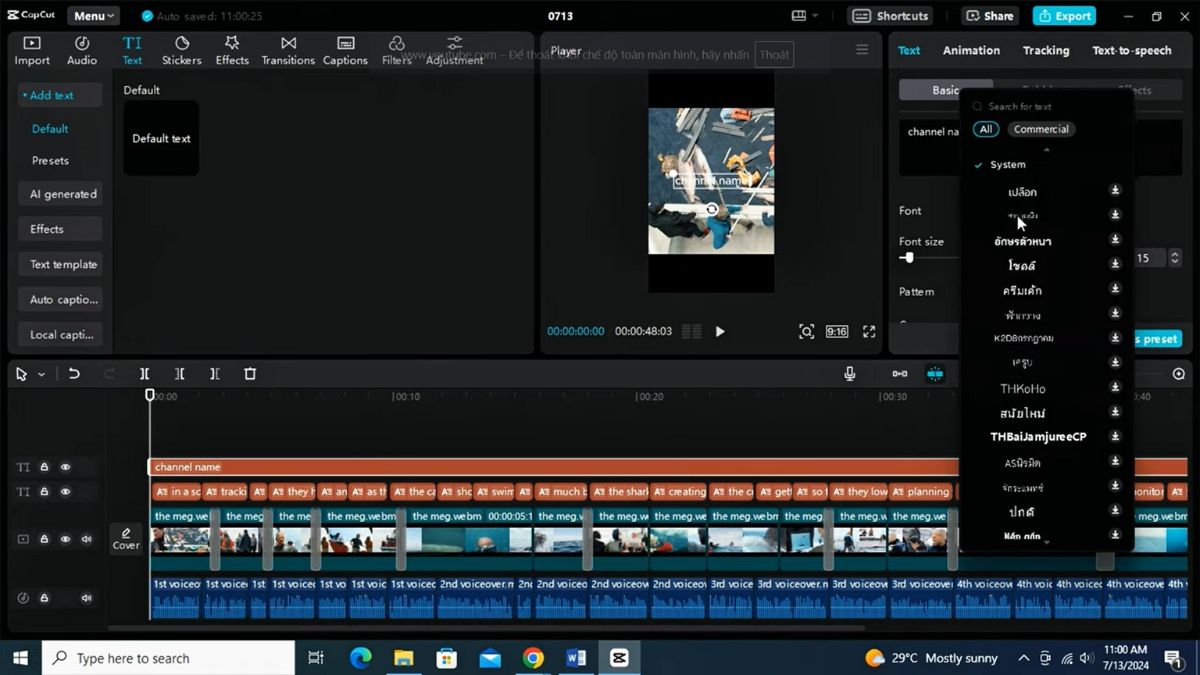
Task: Lock the channel name text track
Action: [x=43, y=466]
